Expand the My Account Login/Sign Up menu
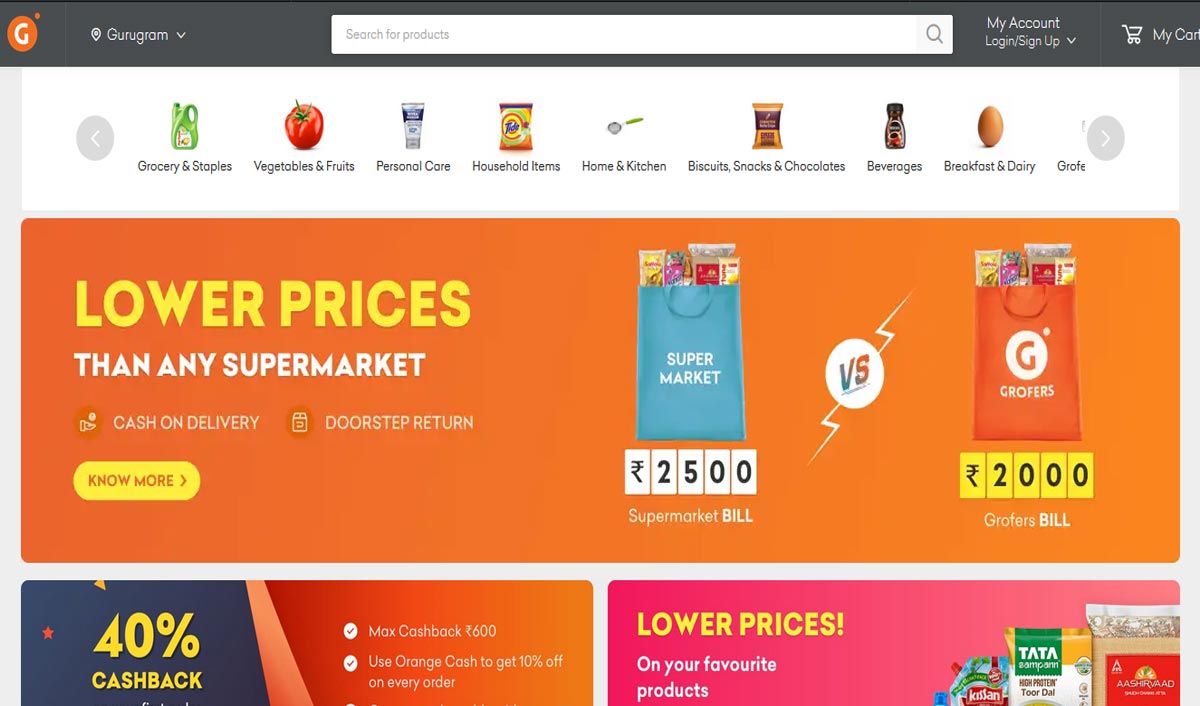The image size is (1200, 706). click(1030, 32)
